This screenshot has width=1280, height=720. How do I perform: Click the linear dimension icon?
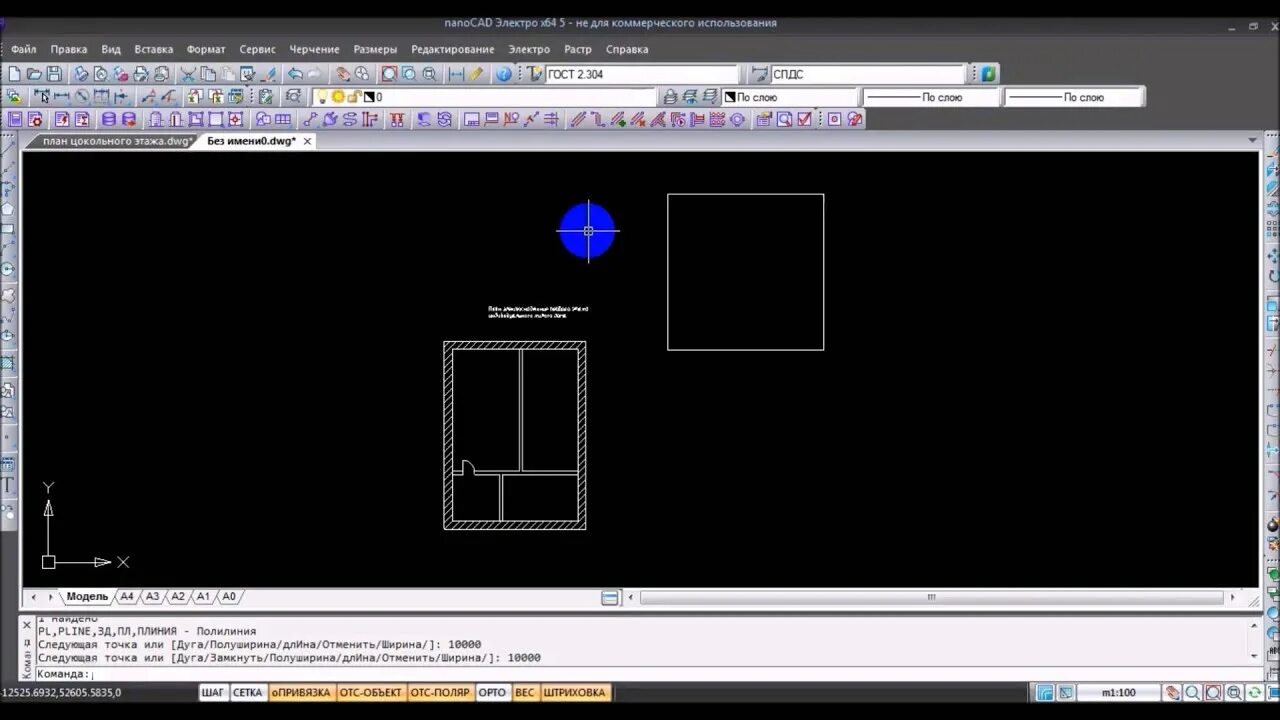point(61,96)
